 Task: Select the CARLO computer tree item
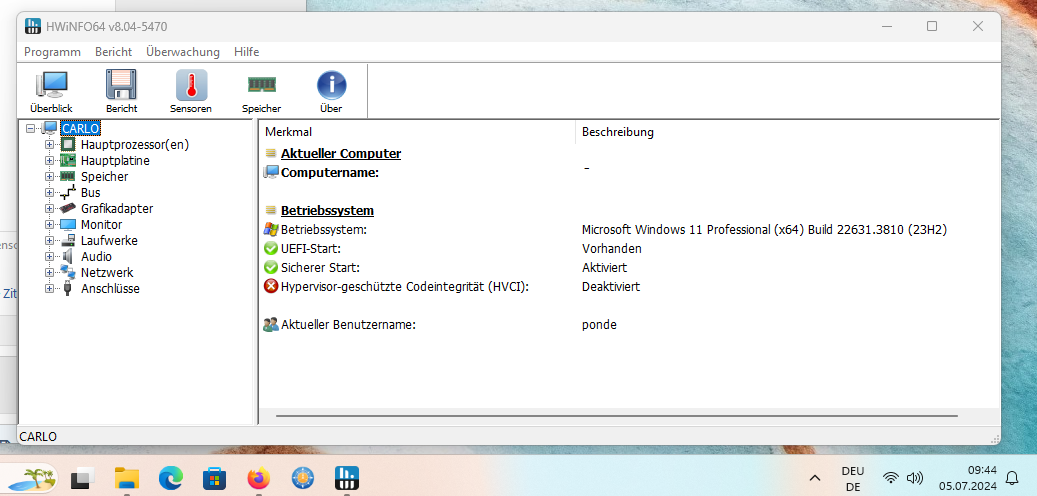pos(81,128)
